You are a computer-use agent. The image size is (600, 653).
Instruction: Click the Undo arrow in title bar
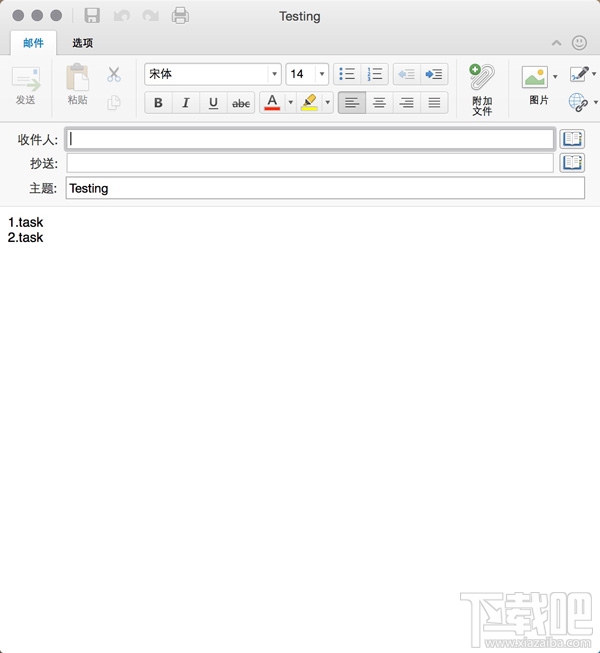click(122, 16)
